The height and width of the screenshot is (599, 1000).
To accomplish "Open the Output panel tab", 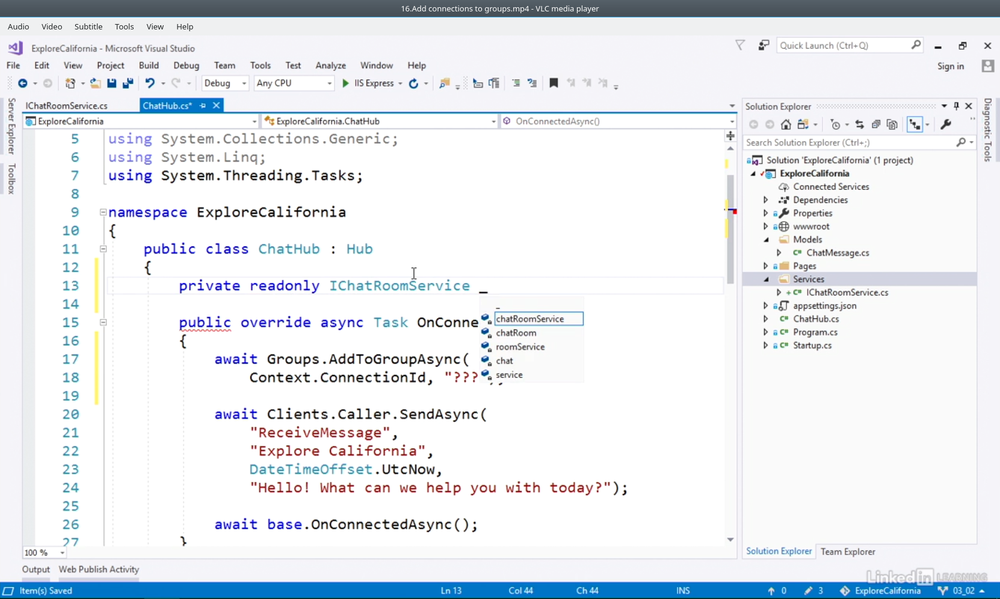I will pyautogui.click(x=36, y=570).
